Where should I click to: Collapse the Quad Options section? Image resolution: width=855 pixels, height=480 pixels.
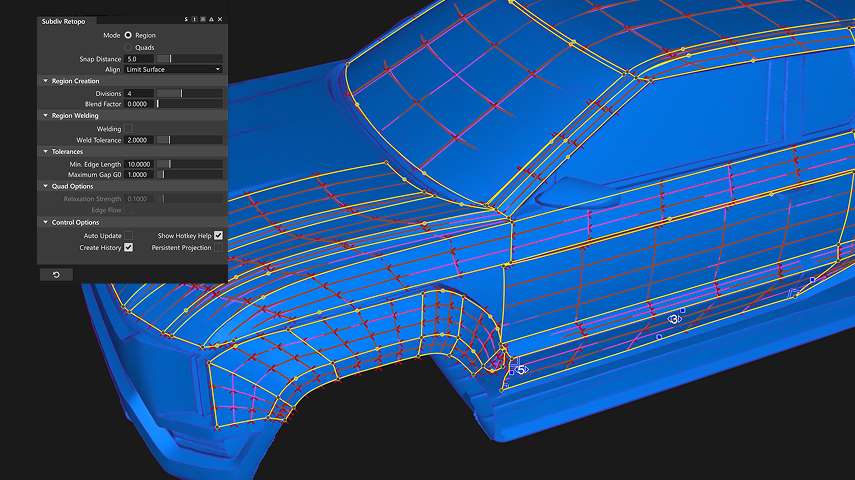click(46, 187)
